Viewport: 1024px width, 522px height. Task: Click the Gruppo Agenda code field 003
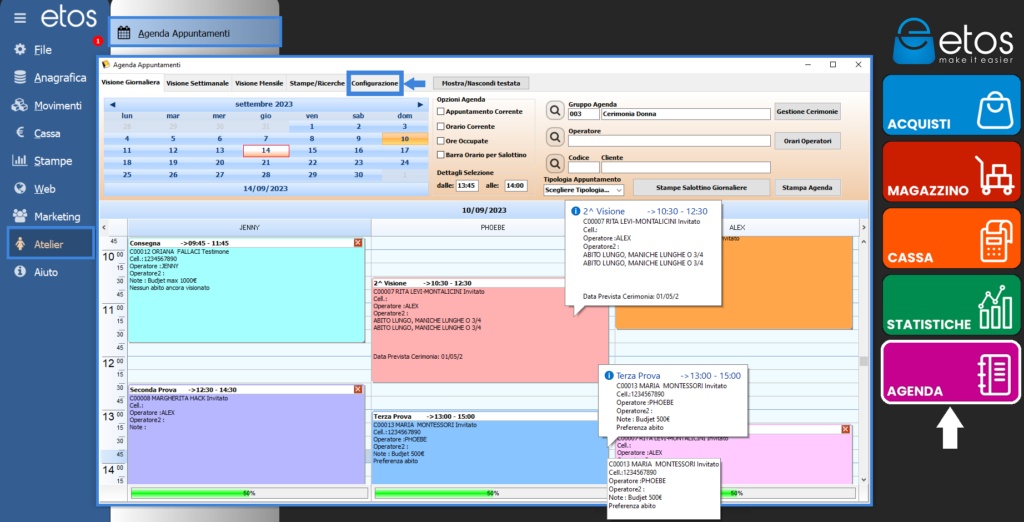coord(583,114)
